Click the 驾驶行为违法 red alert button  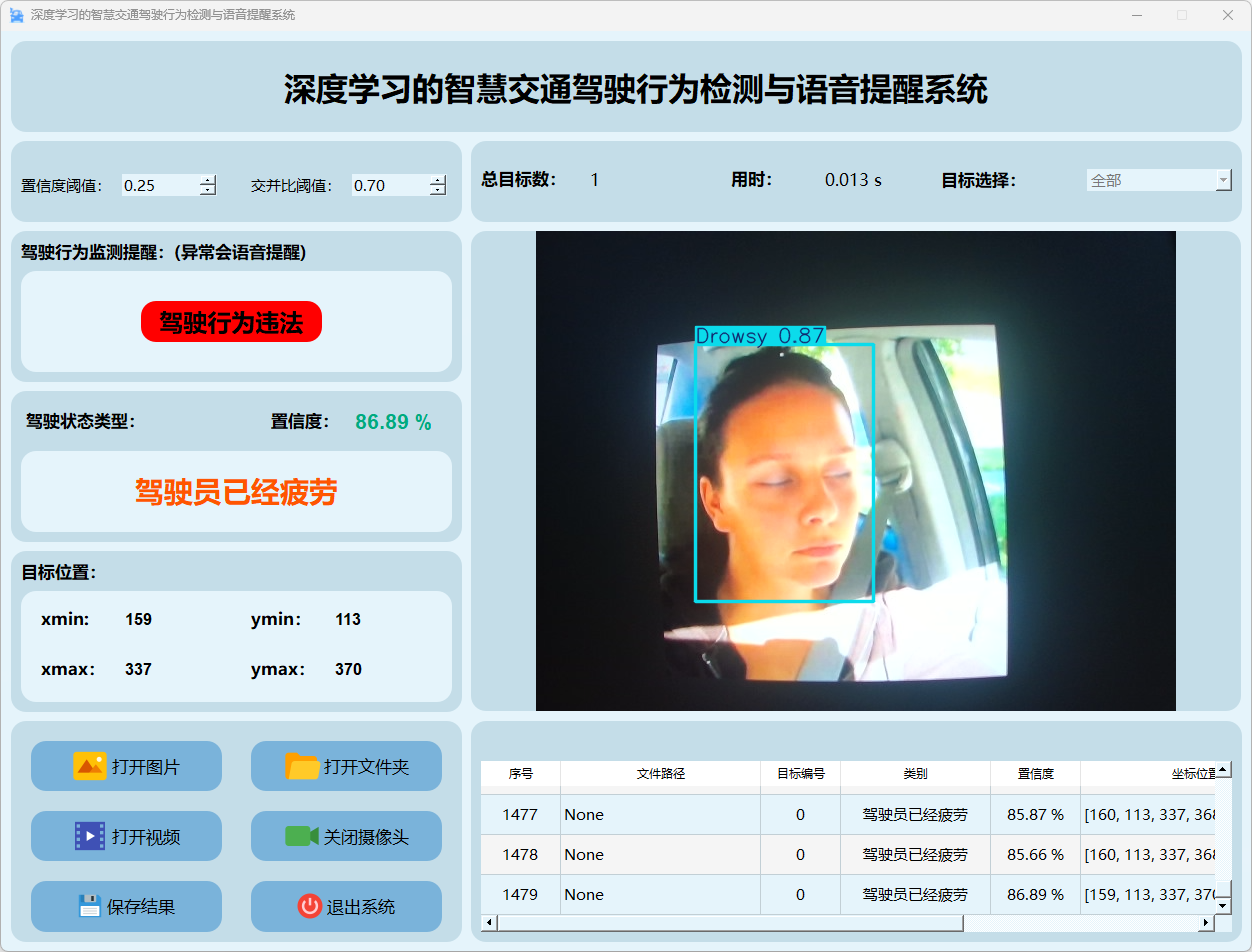coord(231,322)
